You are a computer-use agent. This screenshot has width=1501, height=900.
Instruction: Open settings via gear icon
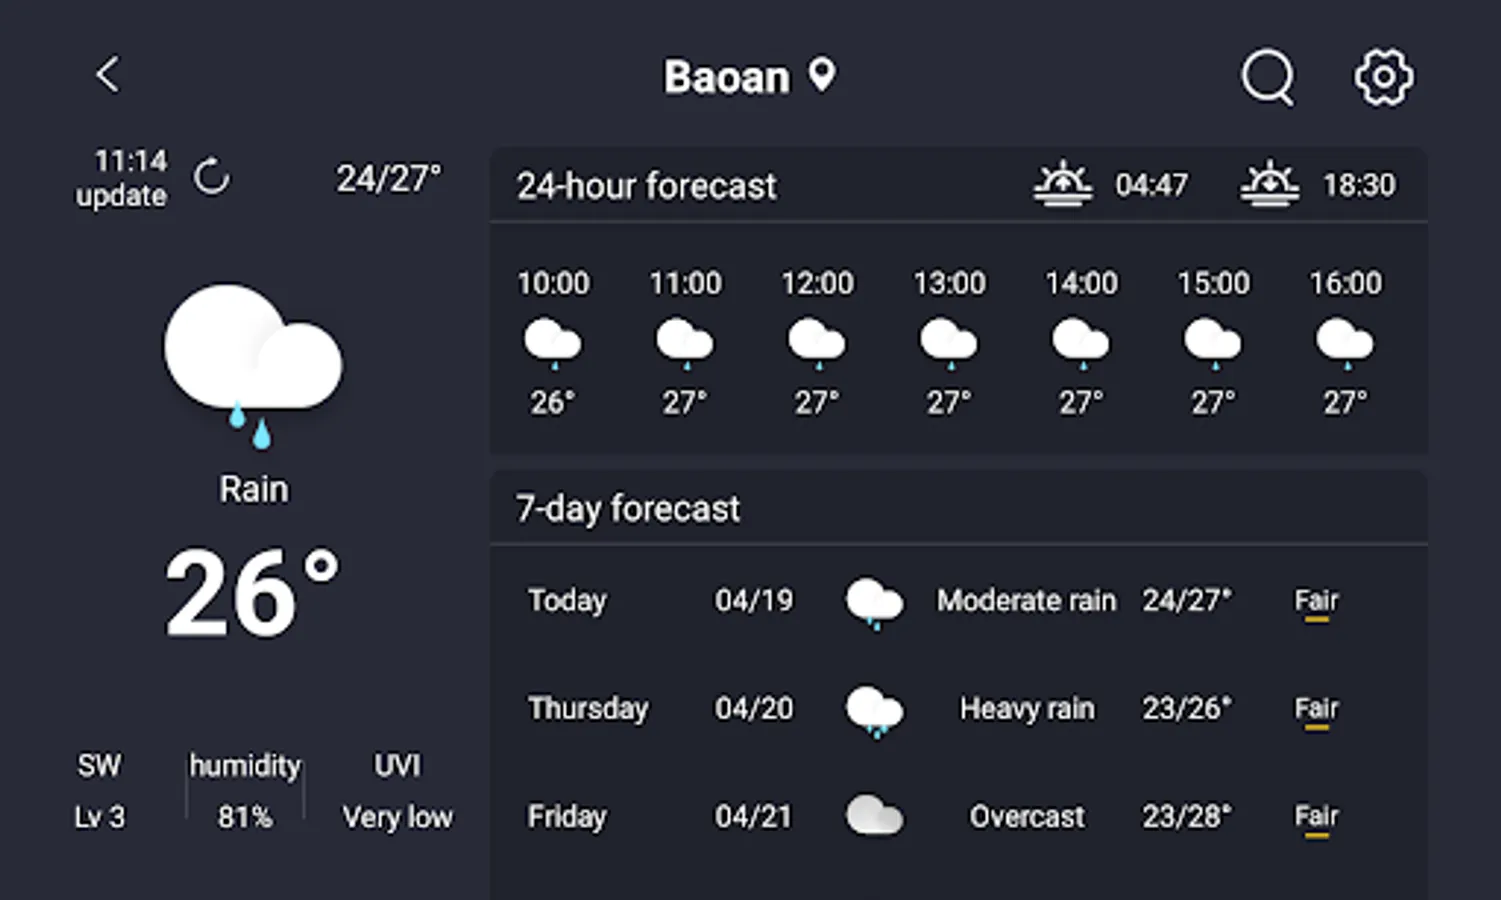point(1383,77)
